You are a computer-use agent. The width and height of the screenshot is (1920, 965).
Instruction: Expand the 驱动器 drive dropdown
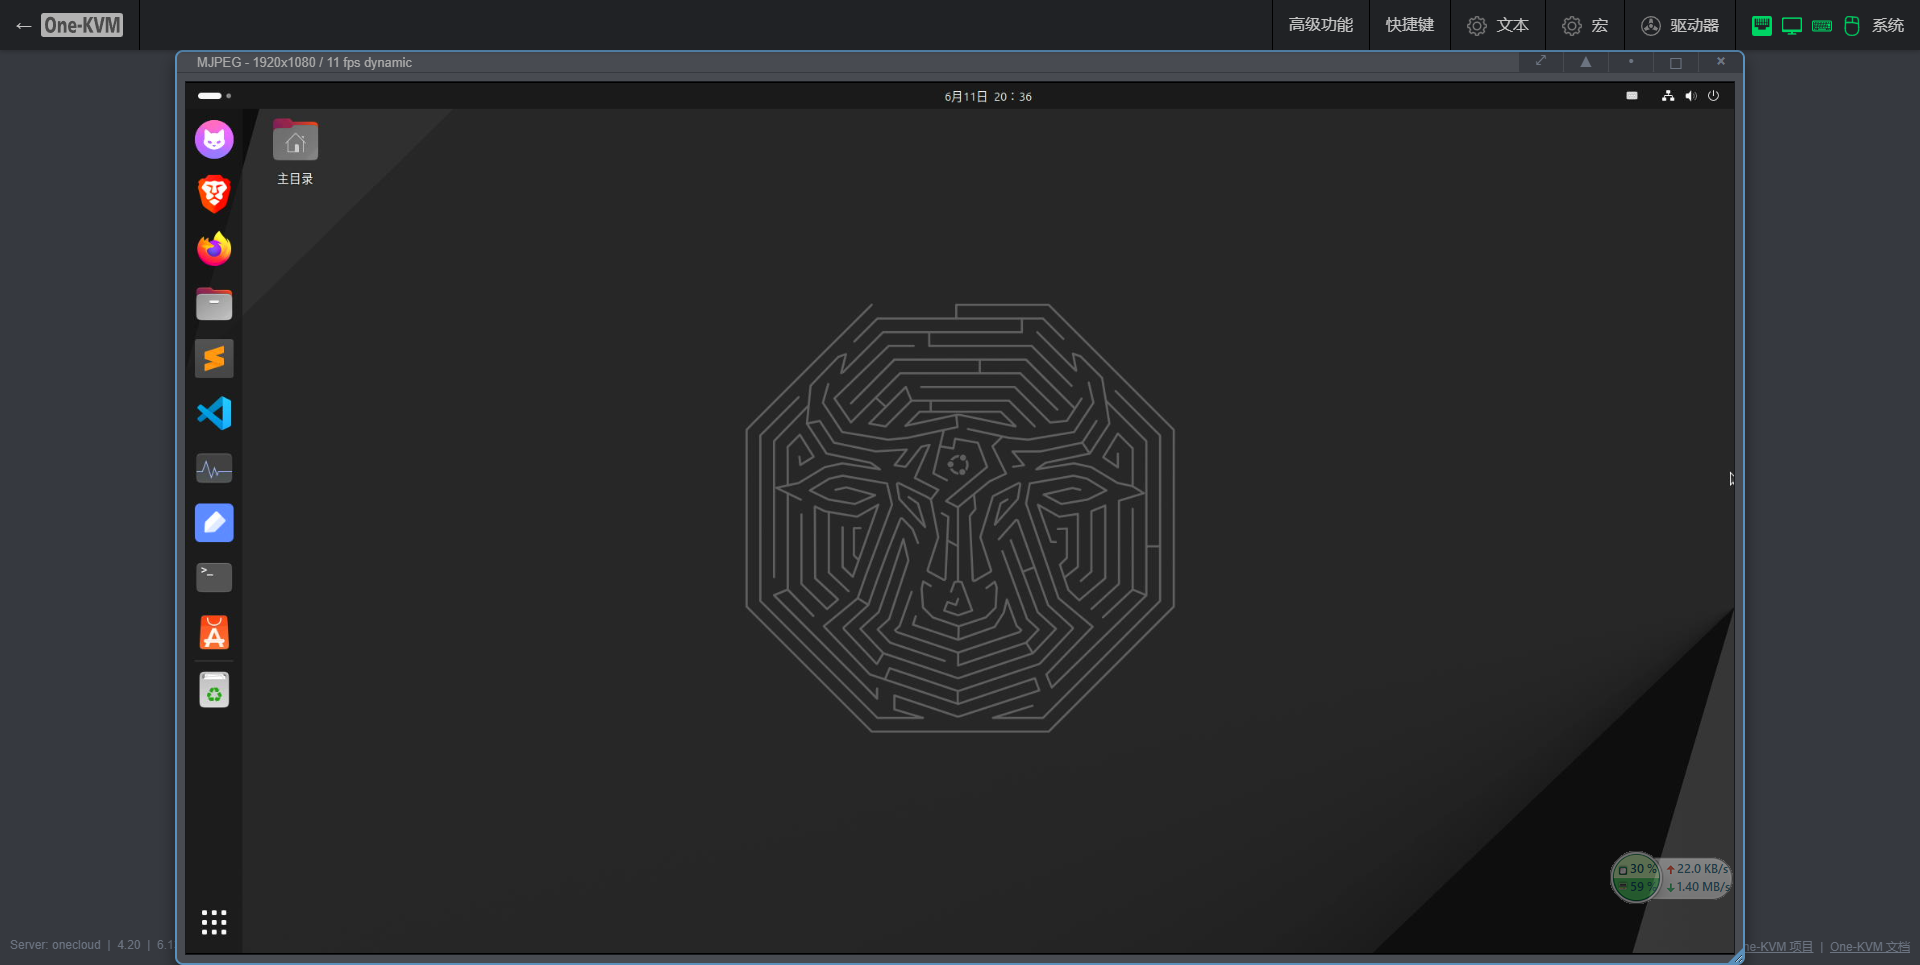point(1680,25)
